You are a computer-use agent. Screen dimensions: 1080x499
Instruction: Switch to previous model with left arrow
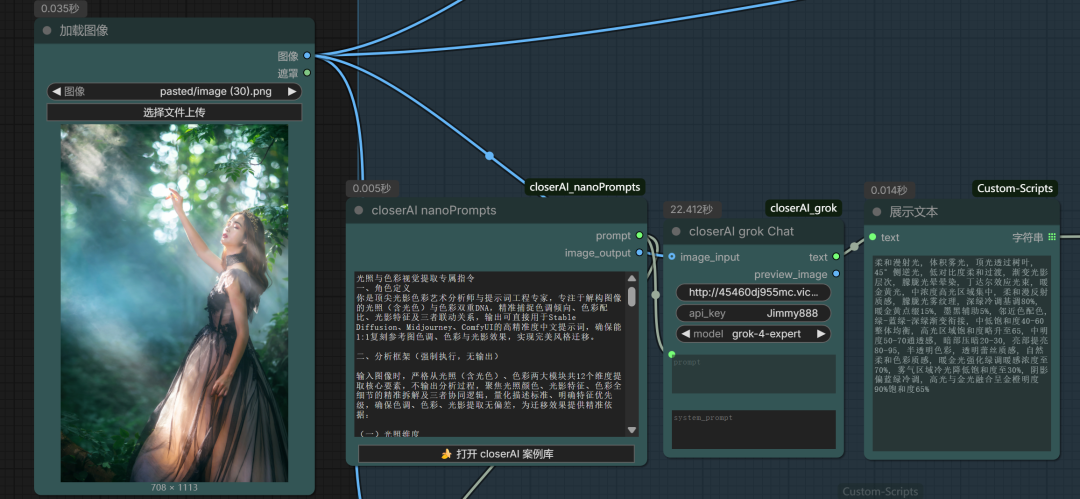[685, 334]
